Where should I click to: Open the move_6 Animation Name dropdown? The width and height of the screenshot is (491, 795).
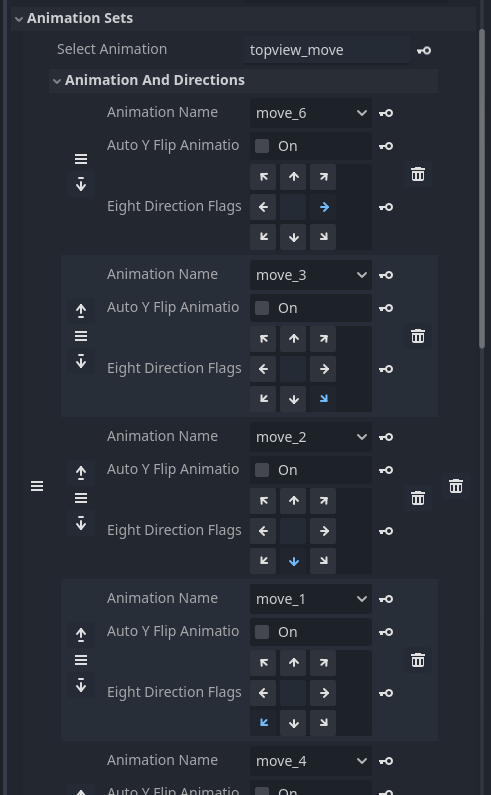click(311, 113)
